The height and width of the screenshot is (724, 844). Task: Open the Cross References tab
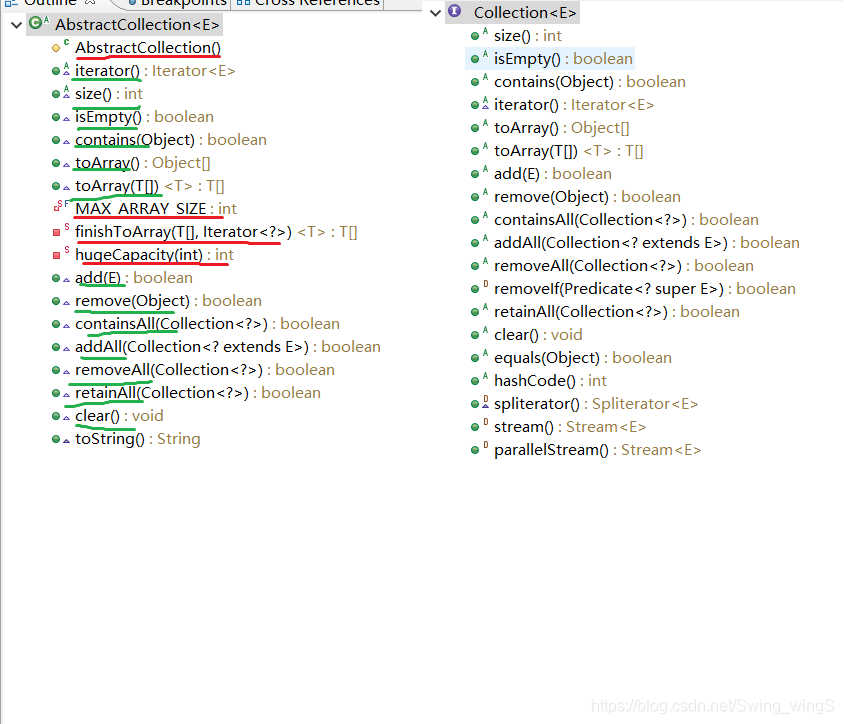[308, 3]
